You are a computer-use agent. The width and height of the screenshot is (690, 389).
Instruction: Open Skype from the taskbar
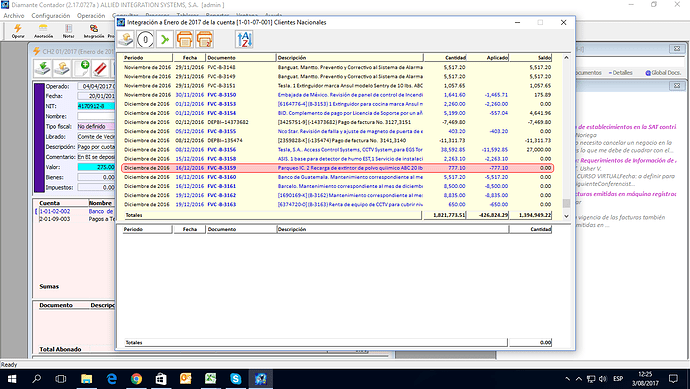click(235, 379)
